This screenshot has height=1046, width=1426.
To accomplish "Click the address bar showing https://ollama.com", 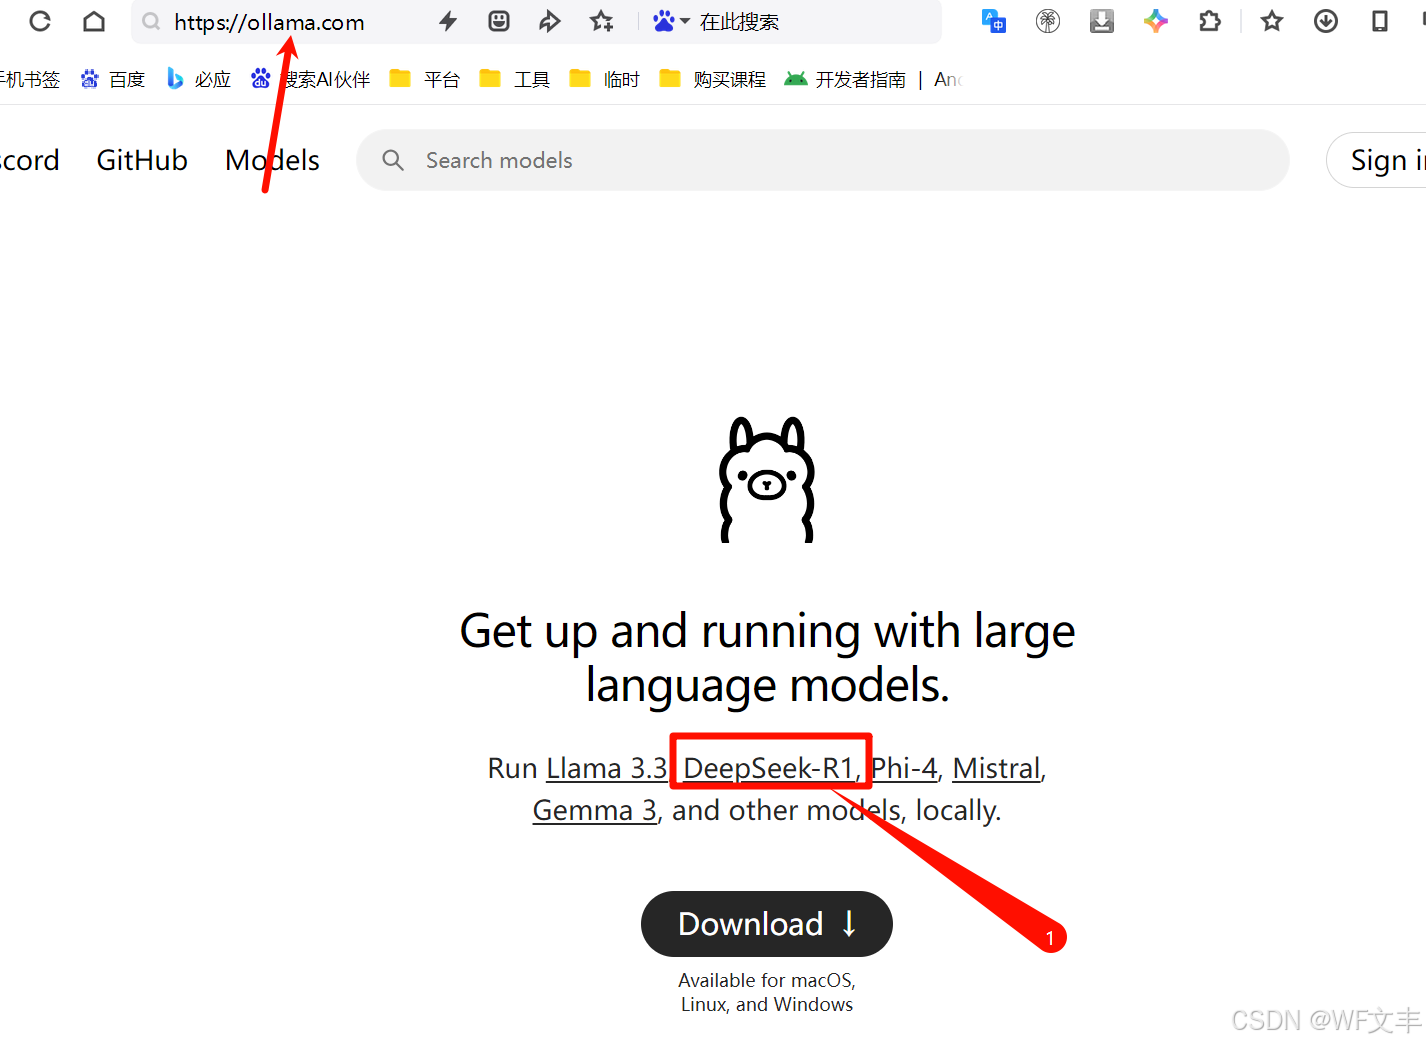I will (x=269, y=22).
